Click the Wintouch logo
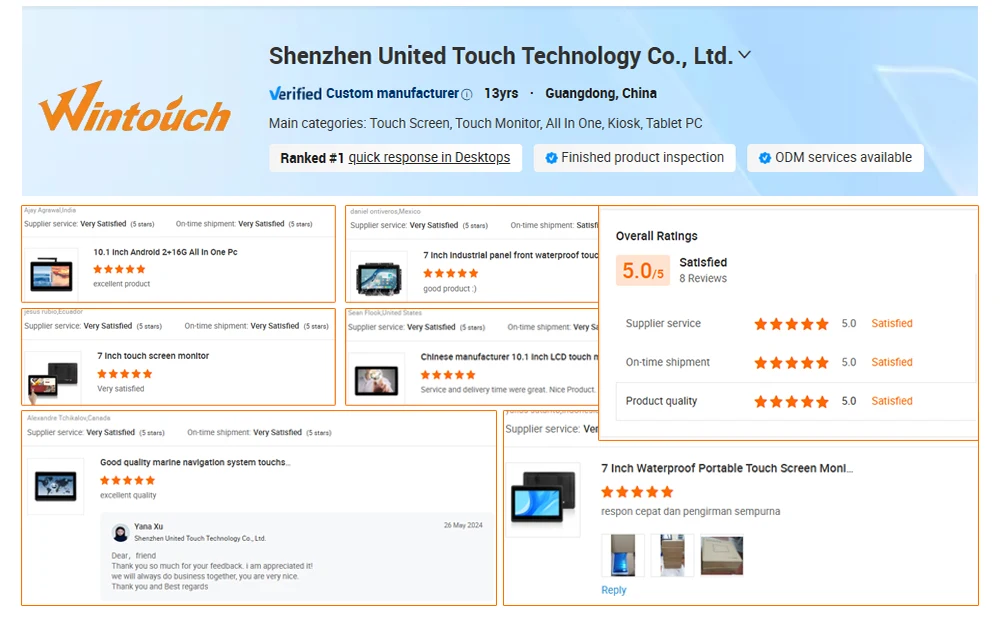Screen dimensions: 1000x630 [135, 106]
